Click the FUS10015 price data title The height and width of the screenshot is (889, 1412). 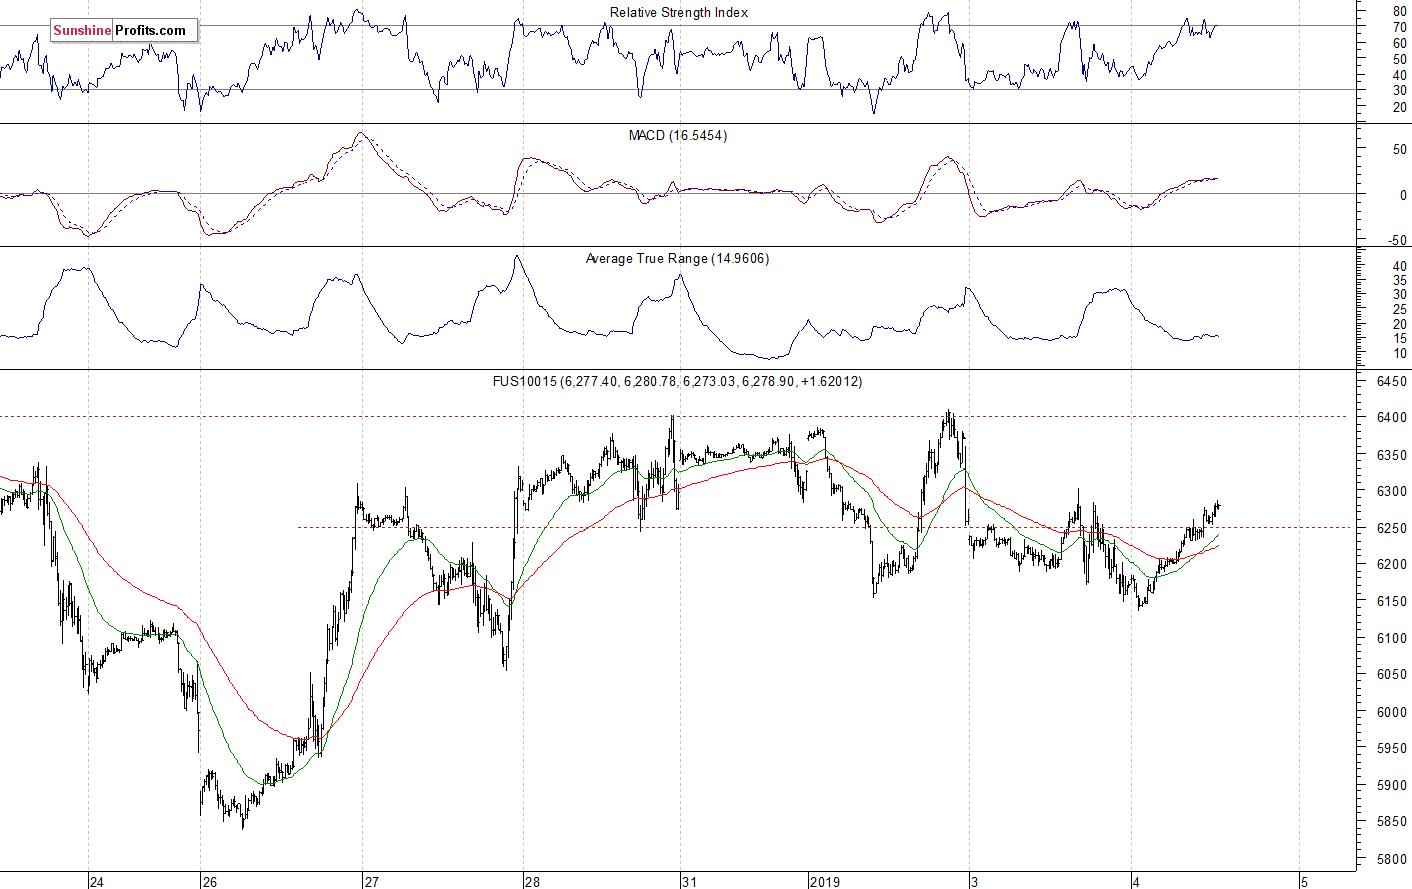[x=677, y=381]
